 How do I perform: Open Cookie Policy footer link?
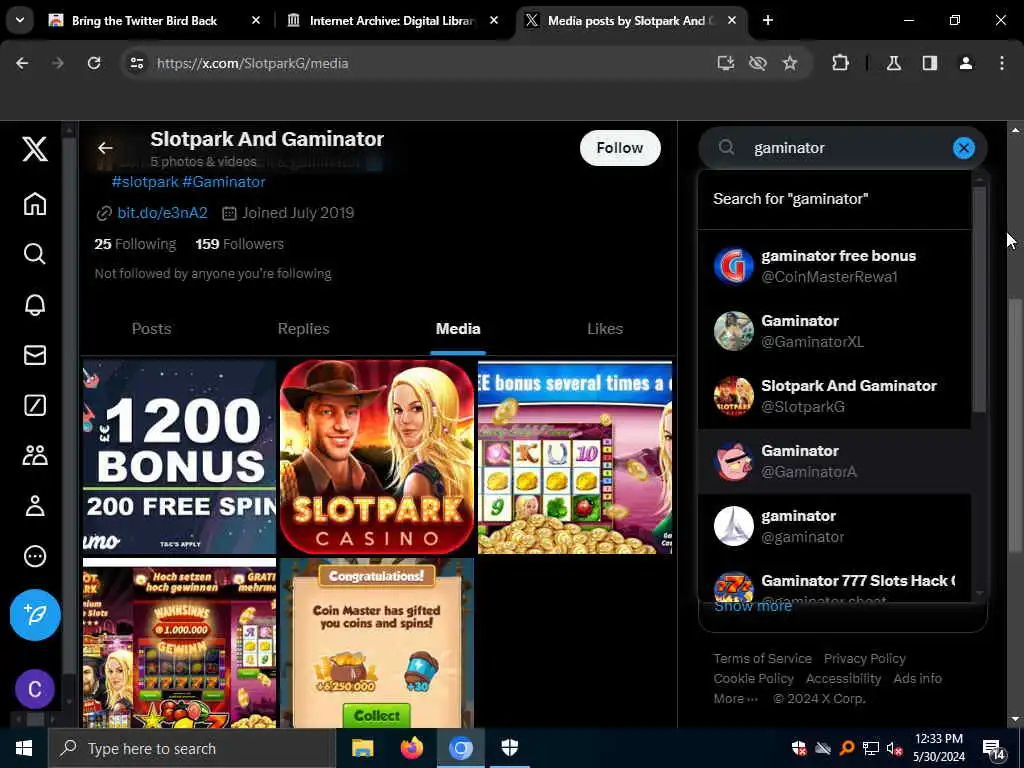(x=753, y=679)
